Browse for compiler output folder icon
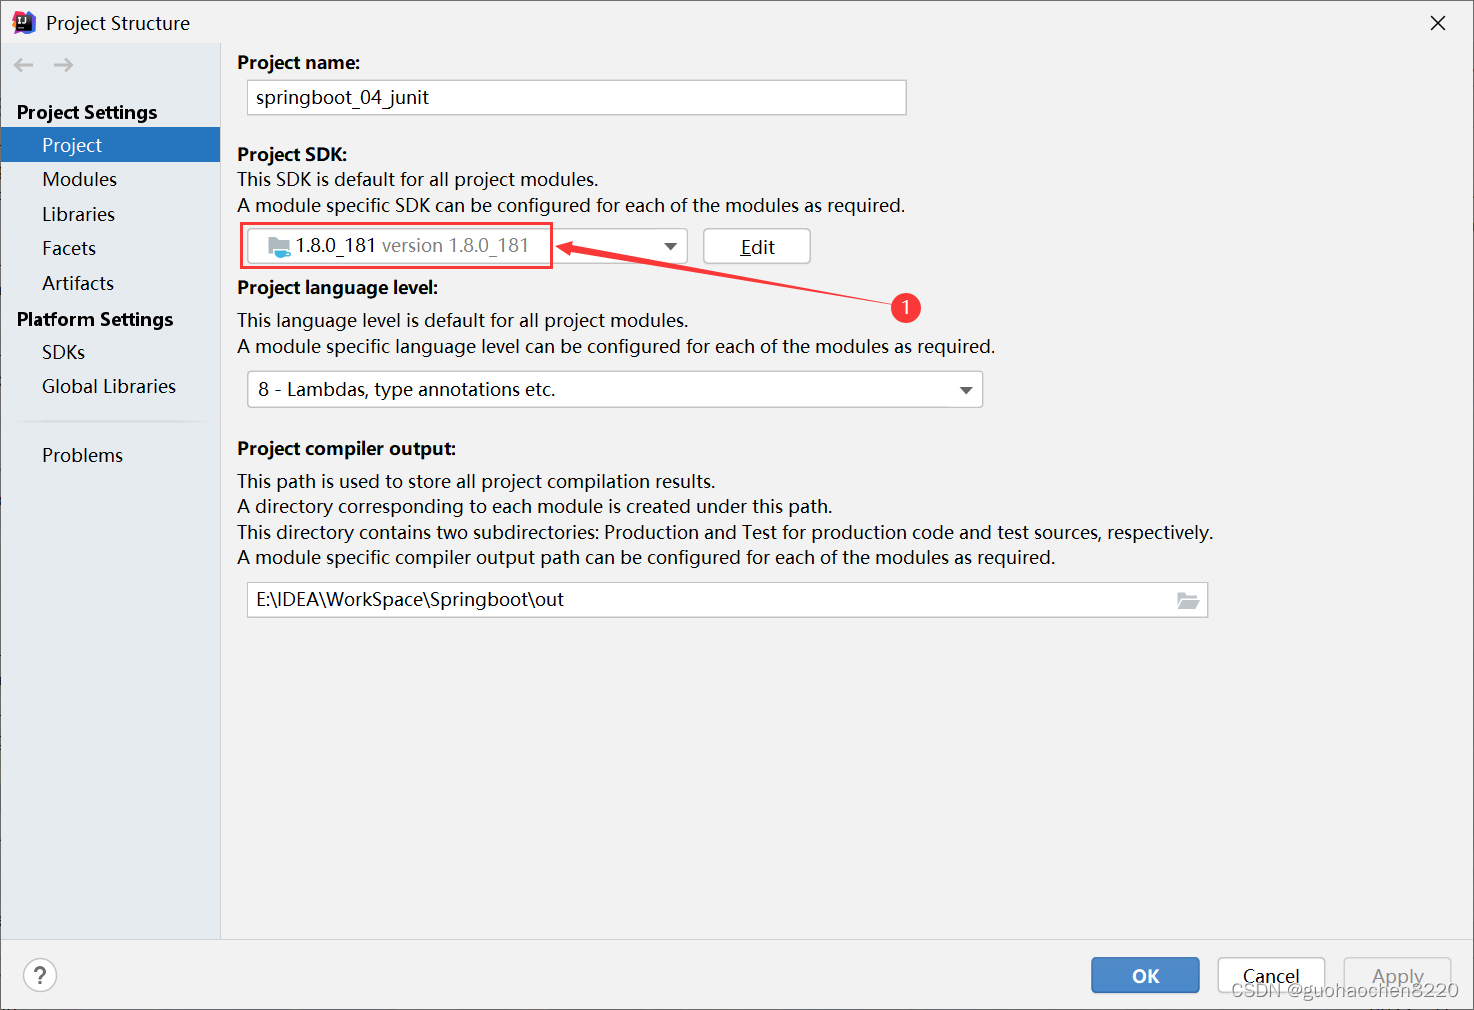 click(x=1187, y=600)
